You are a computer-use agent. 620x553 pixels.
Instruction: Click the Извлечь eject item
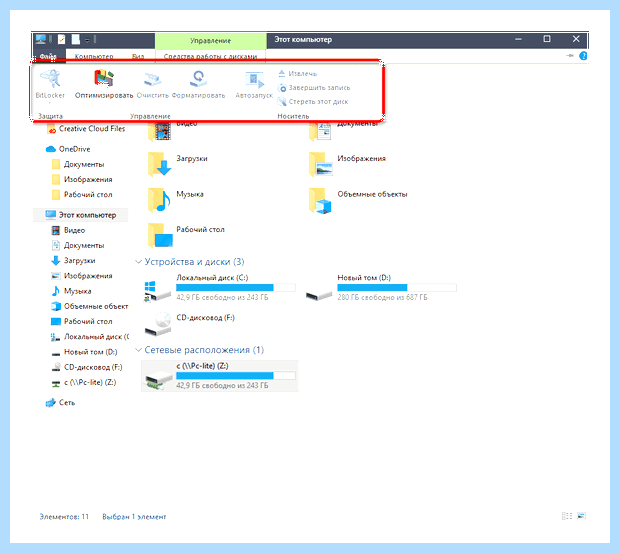(x=297, y=74)
